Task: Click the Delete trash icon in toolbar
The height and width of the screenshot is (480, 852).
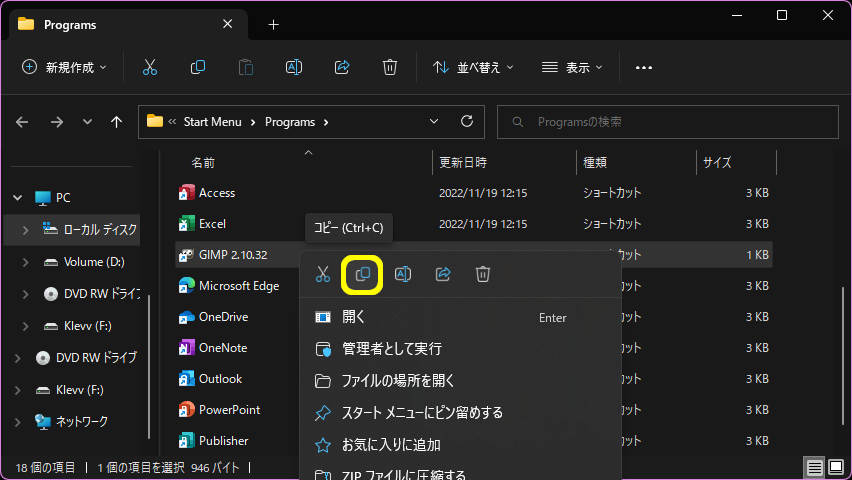Action: pos(390,67)
